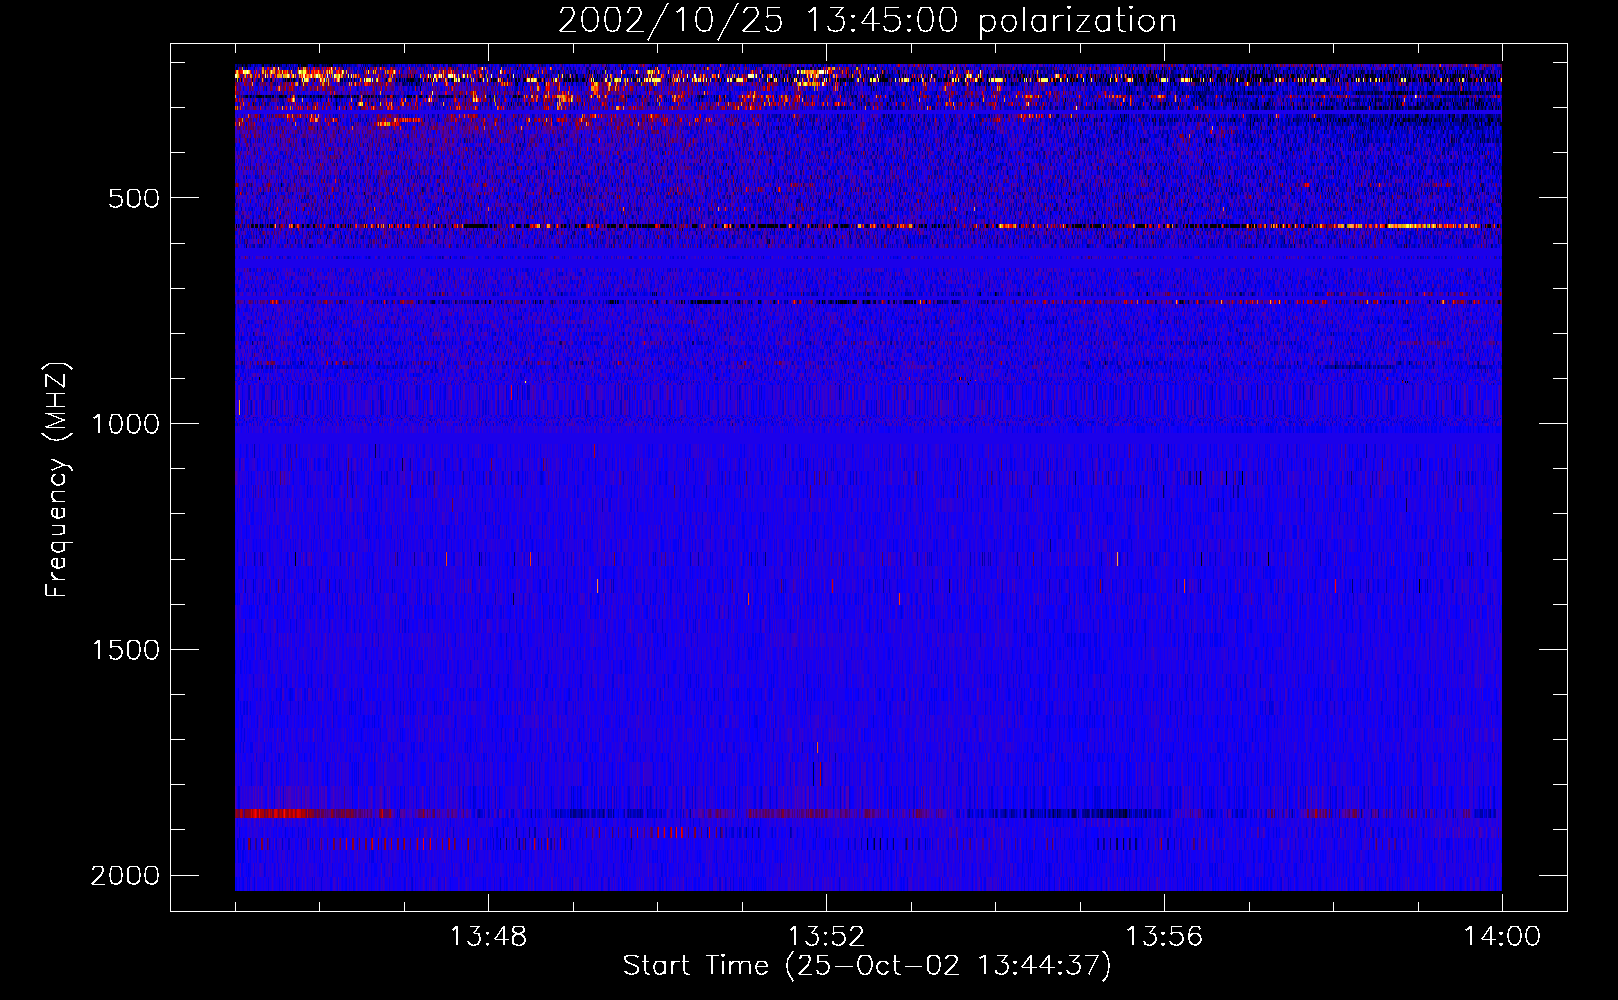This screenshot has height=1000, width=1618.
Task: Click the "Frequency (MHZ)" axis label
Action: tap(57, 479)
